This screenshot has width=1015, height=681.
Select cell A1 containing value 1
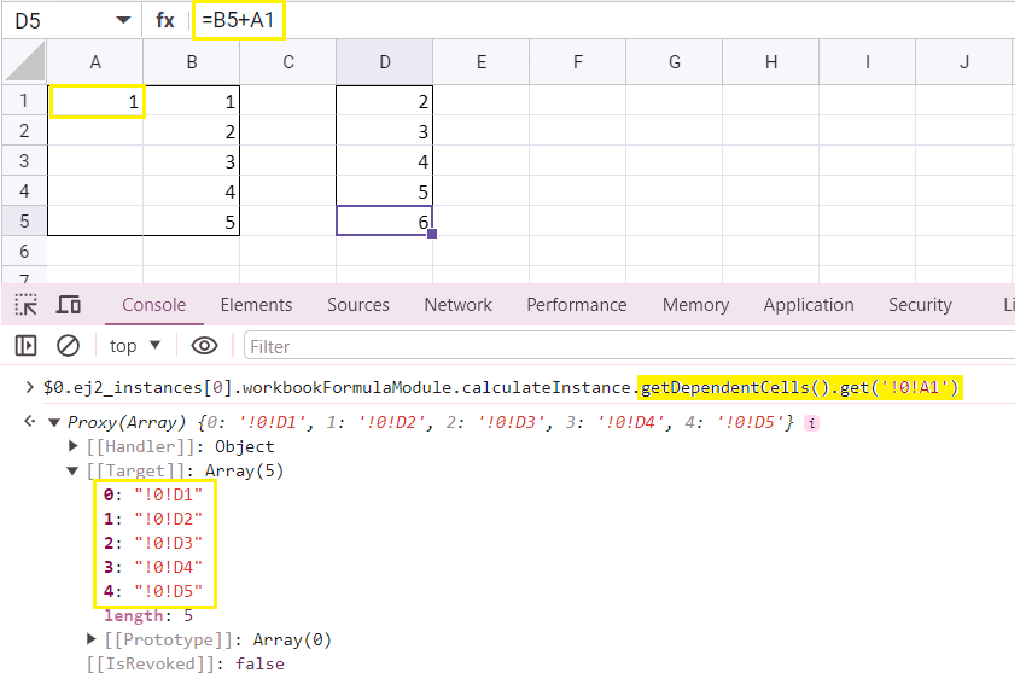(x=97, y=101)
